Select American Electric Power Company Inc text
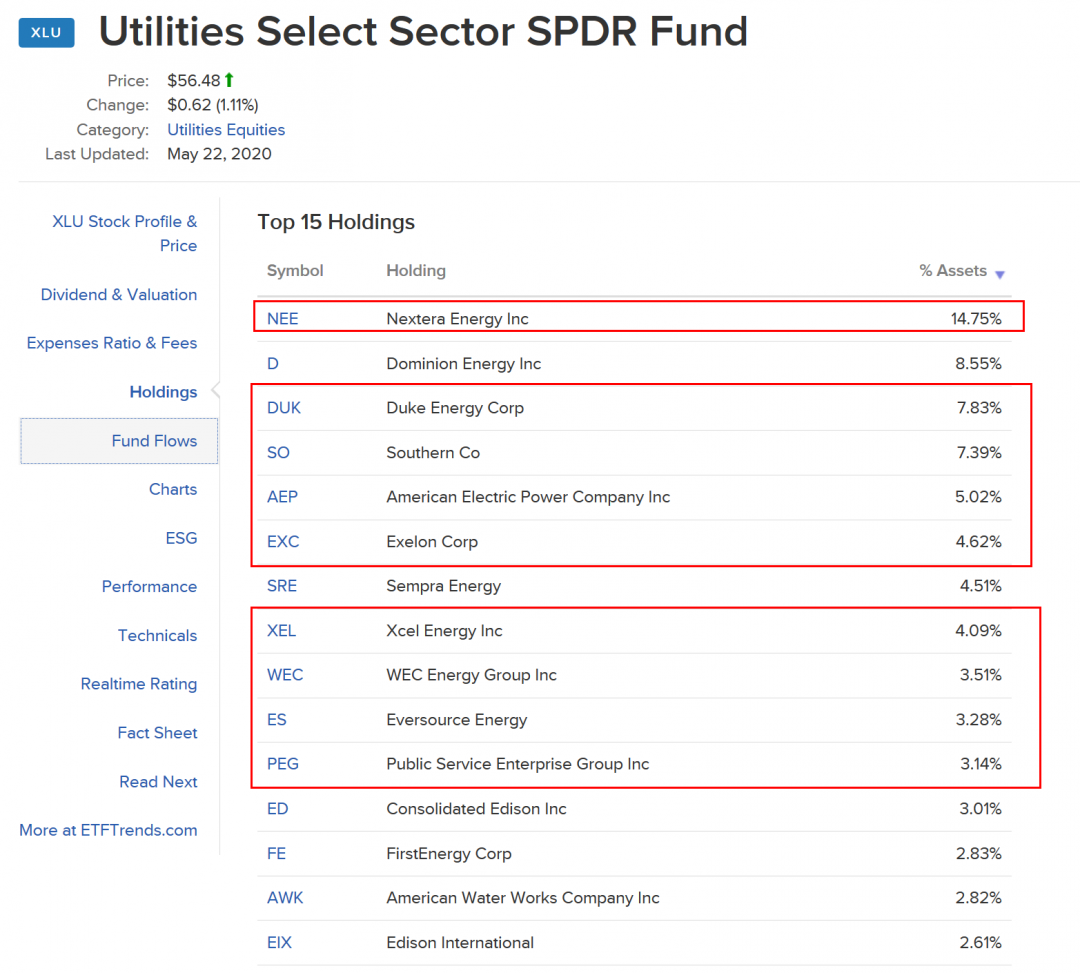Viewport: 1080px width, 973px height. click(528, 496)
